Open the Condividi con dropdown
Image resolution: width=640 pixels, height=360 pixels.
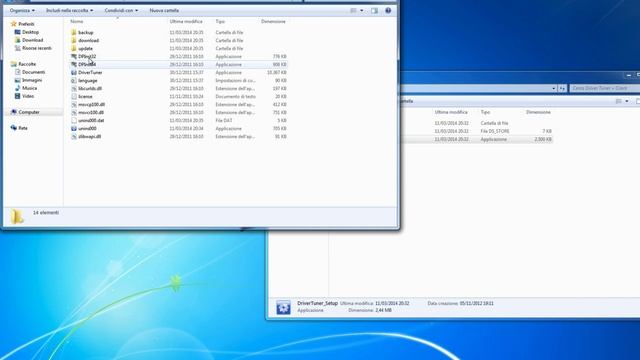click(x=121, y=10)
